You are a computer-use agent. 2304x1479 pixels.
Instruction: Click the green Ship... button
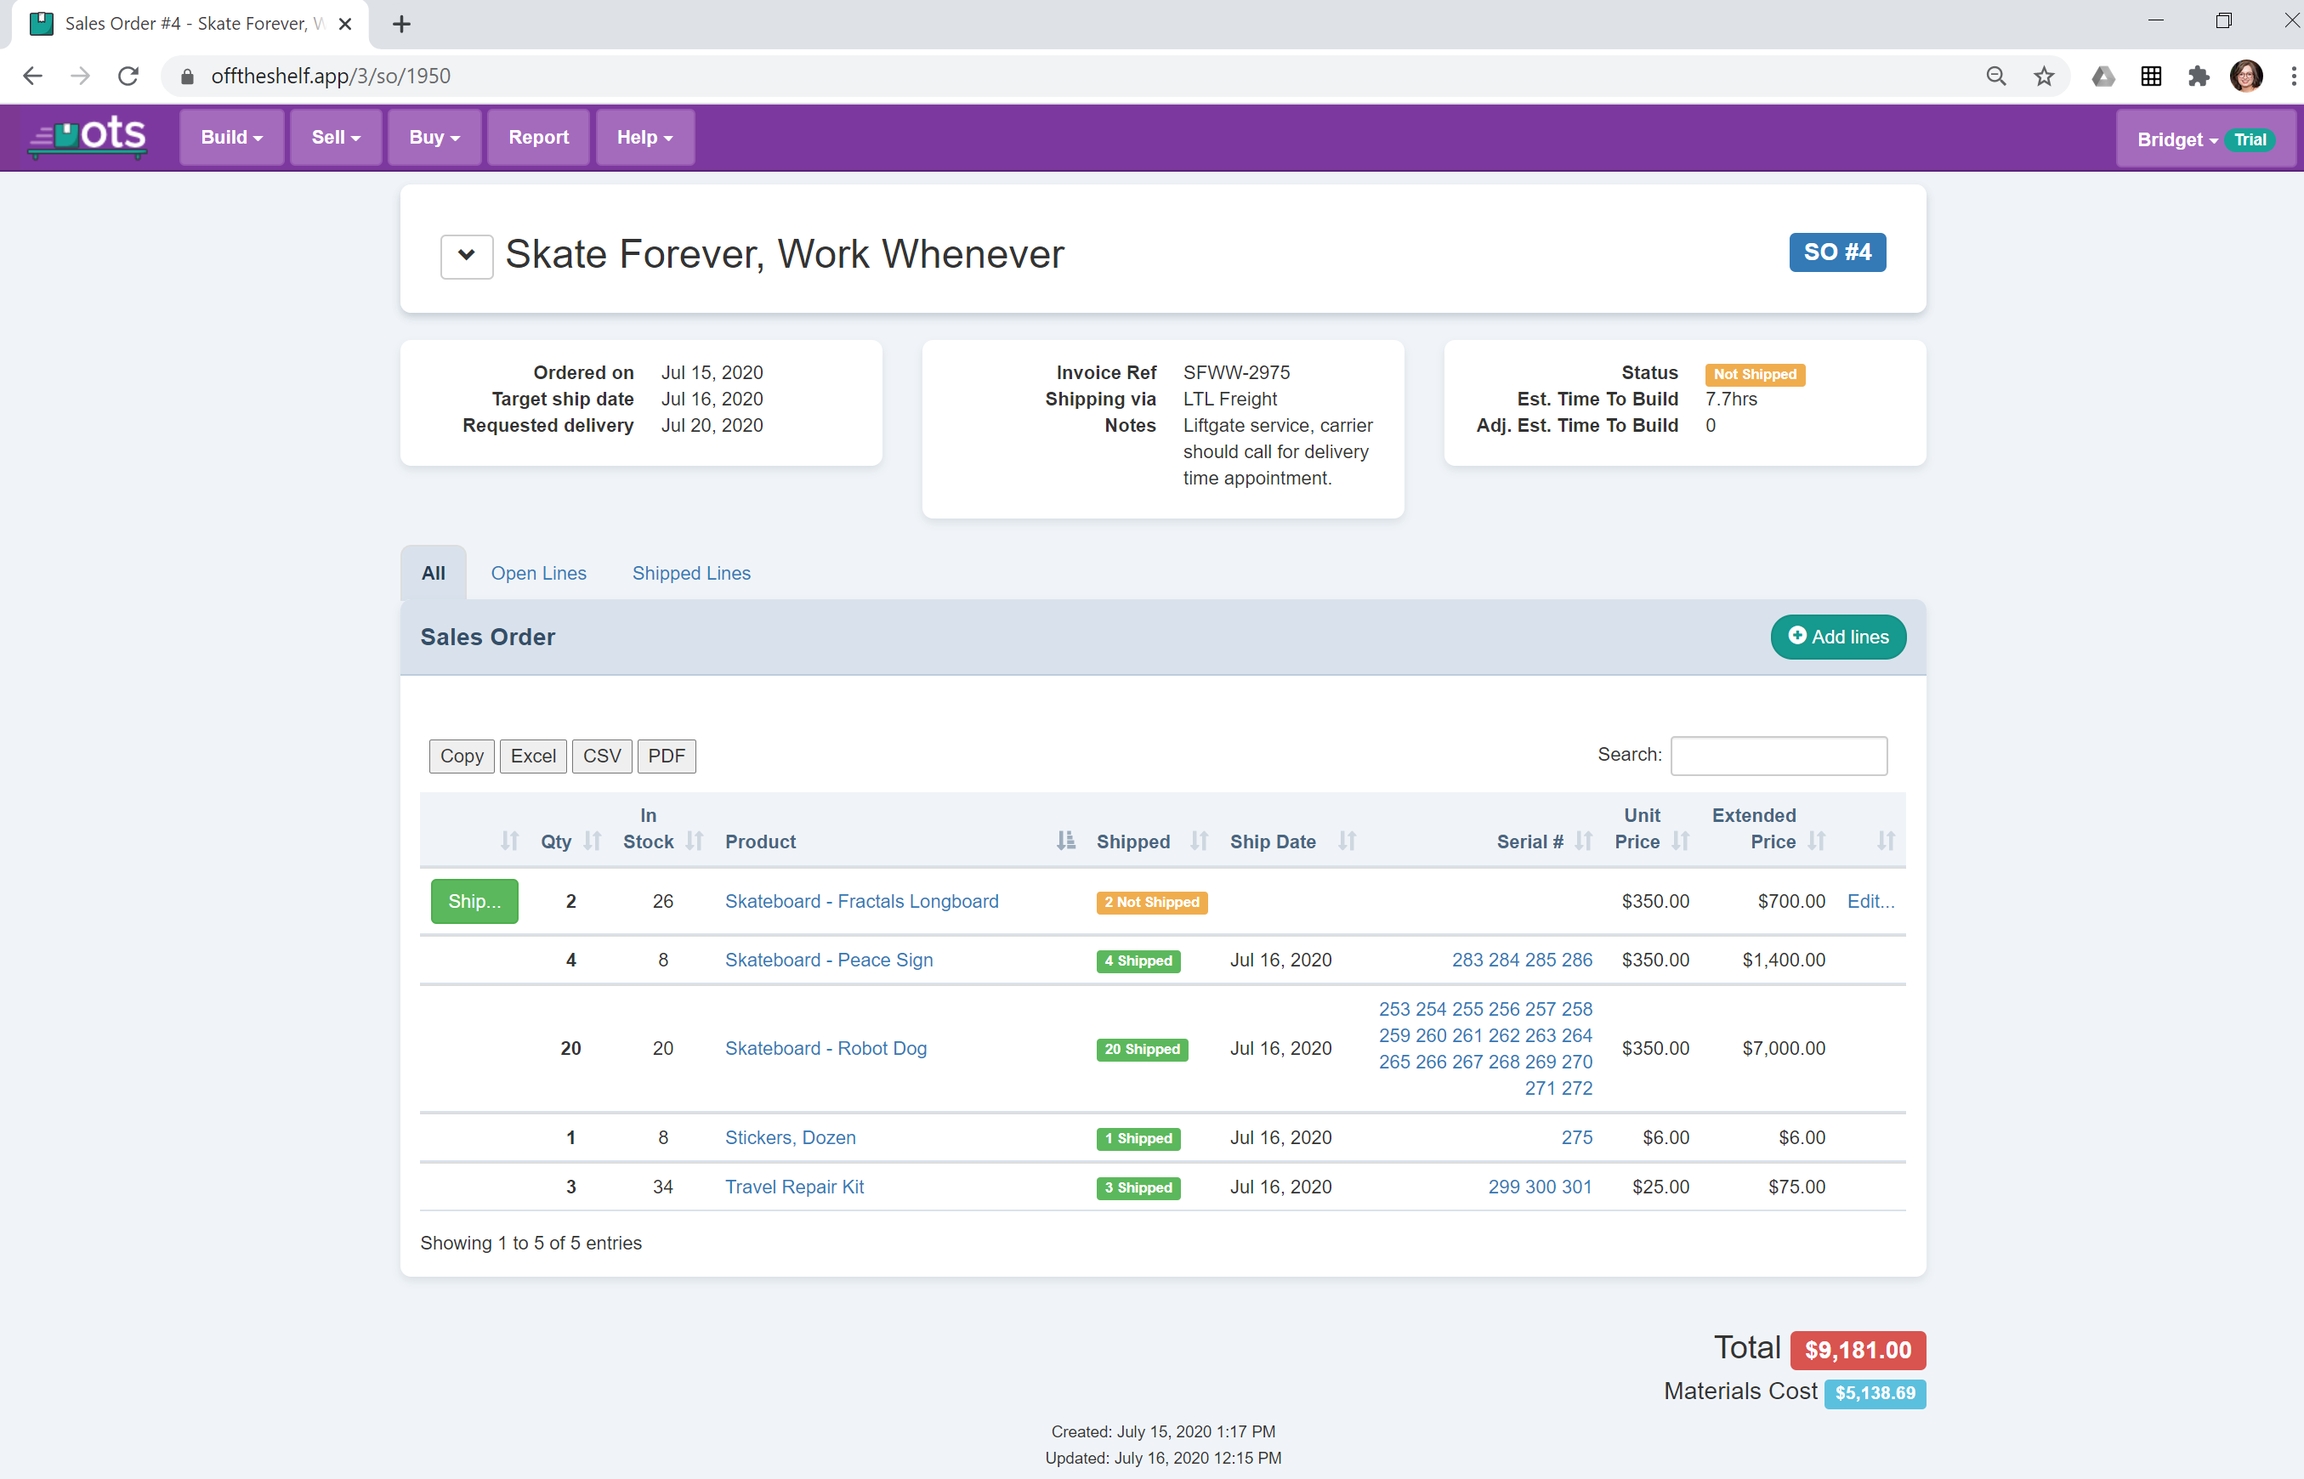coord(474,901)
